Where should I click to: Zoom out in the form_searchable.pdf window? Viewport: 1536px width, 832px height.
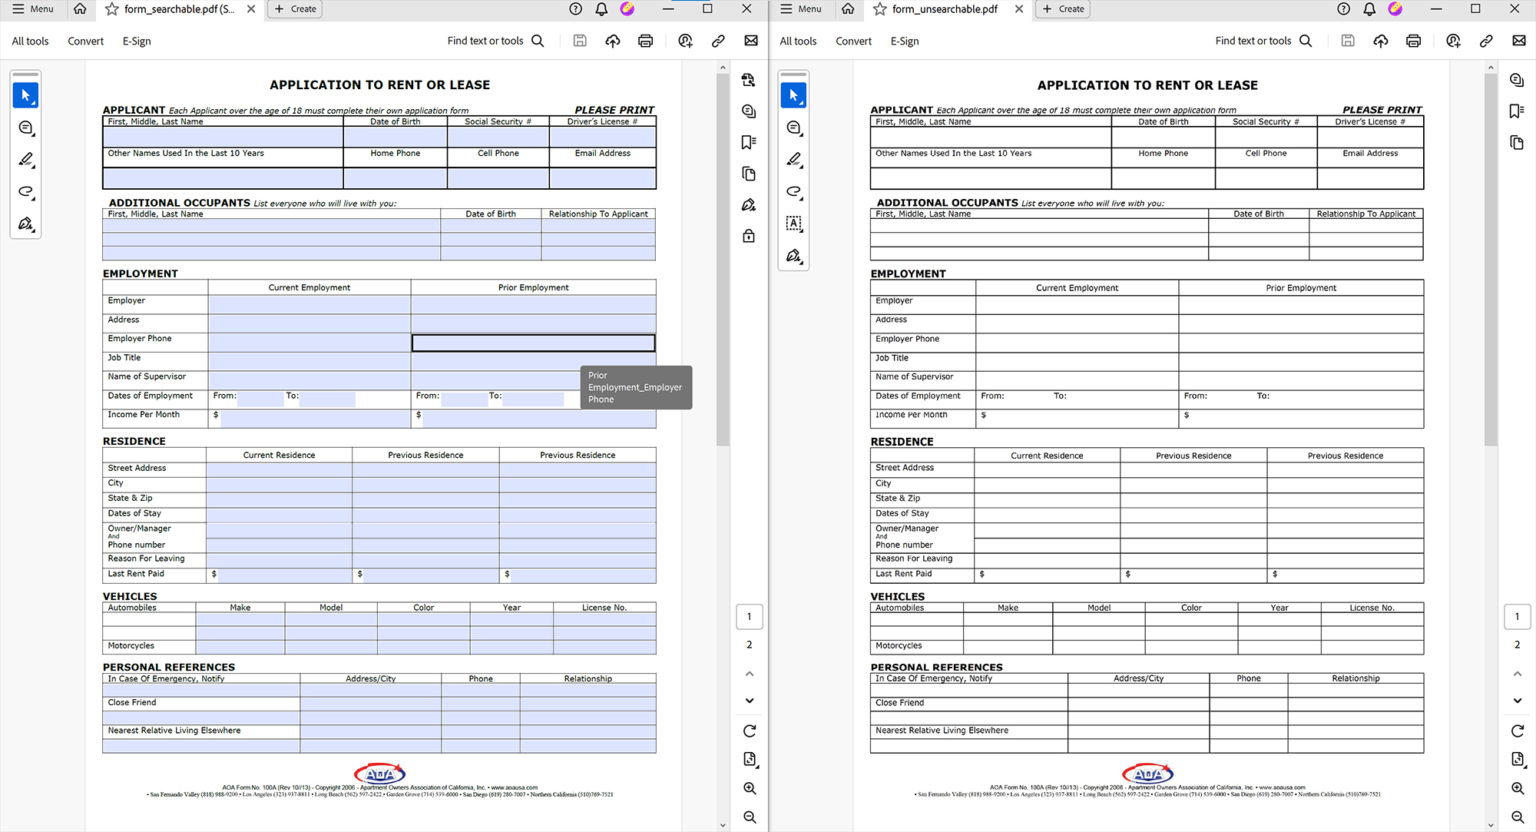(x=749, y=817)
